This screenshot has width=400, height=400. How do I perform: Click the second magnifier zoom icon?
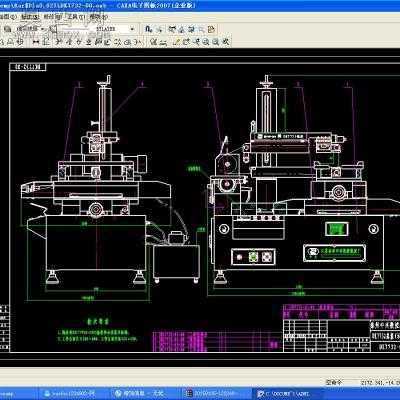pyautogui.click(x=216, y=42)
